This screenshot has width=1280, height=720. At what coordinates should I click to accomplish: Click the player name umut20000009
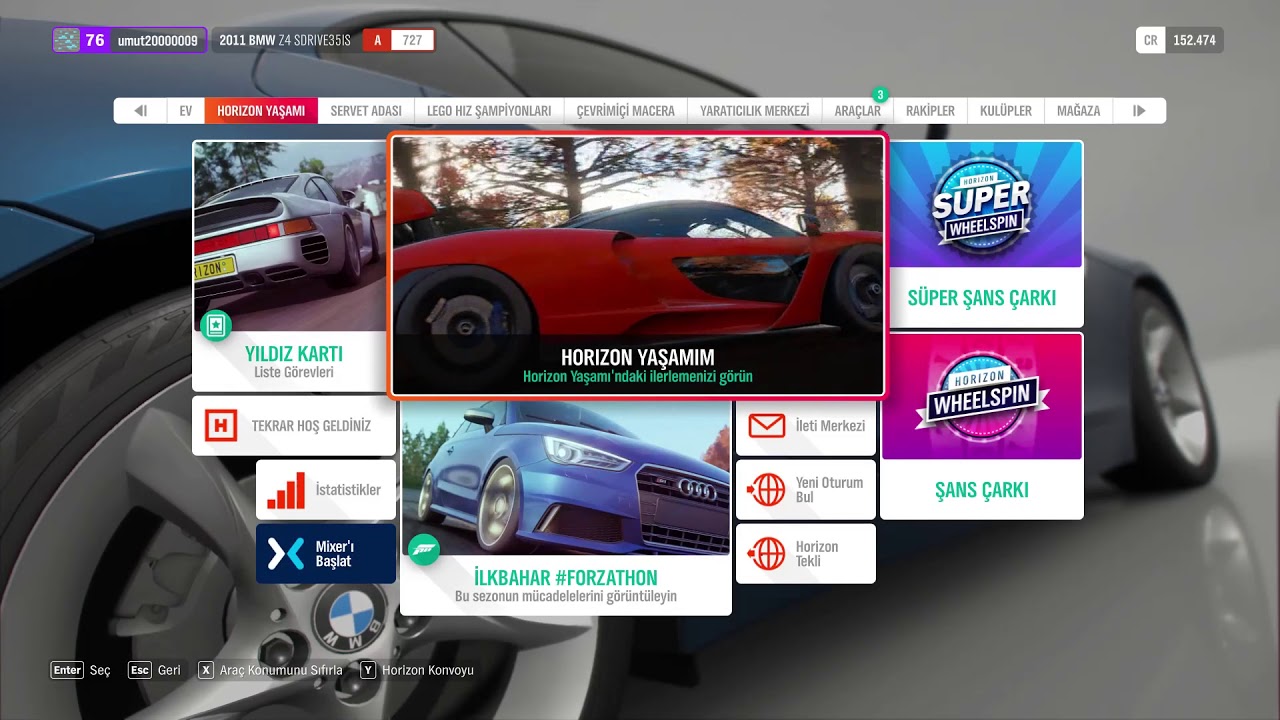click(x=157, y=41)
